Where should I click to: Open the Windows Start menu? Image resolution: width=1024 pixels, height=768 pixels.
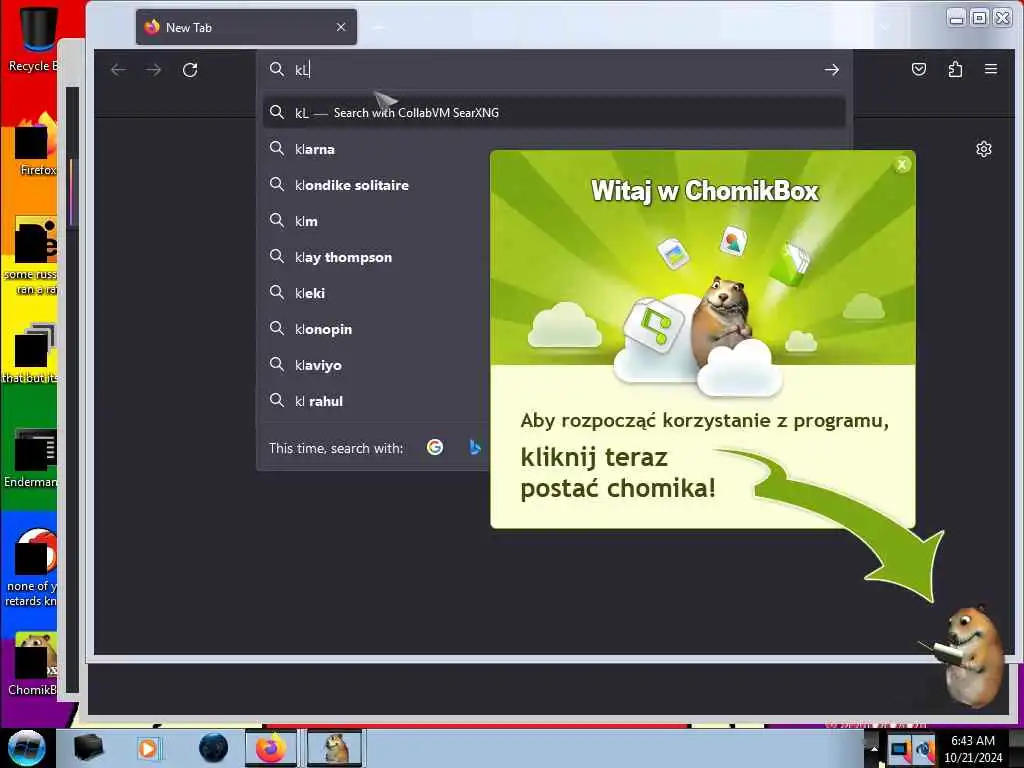(x=26, y=748)
